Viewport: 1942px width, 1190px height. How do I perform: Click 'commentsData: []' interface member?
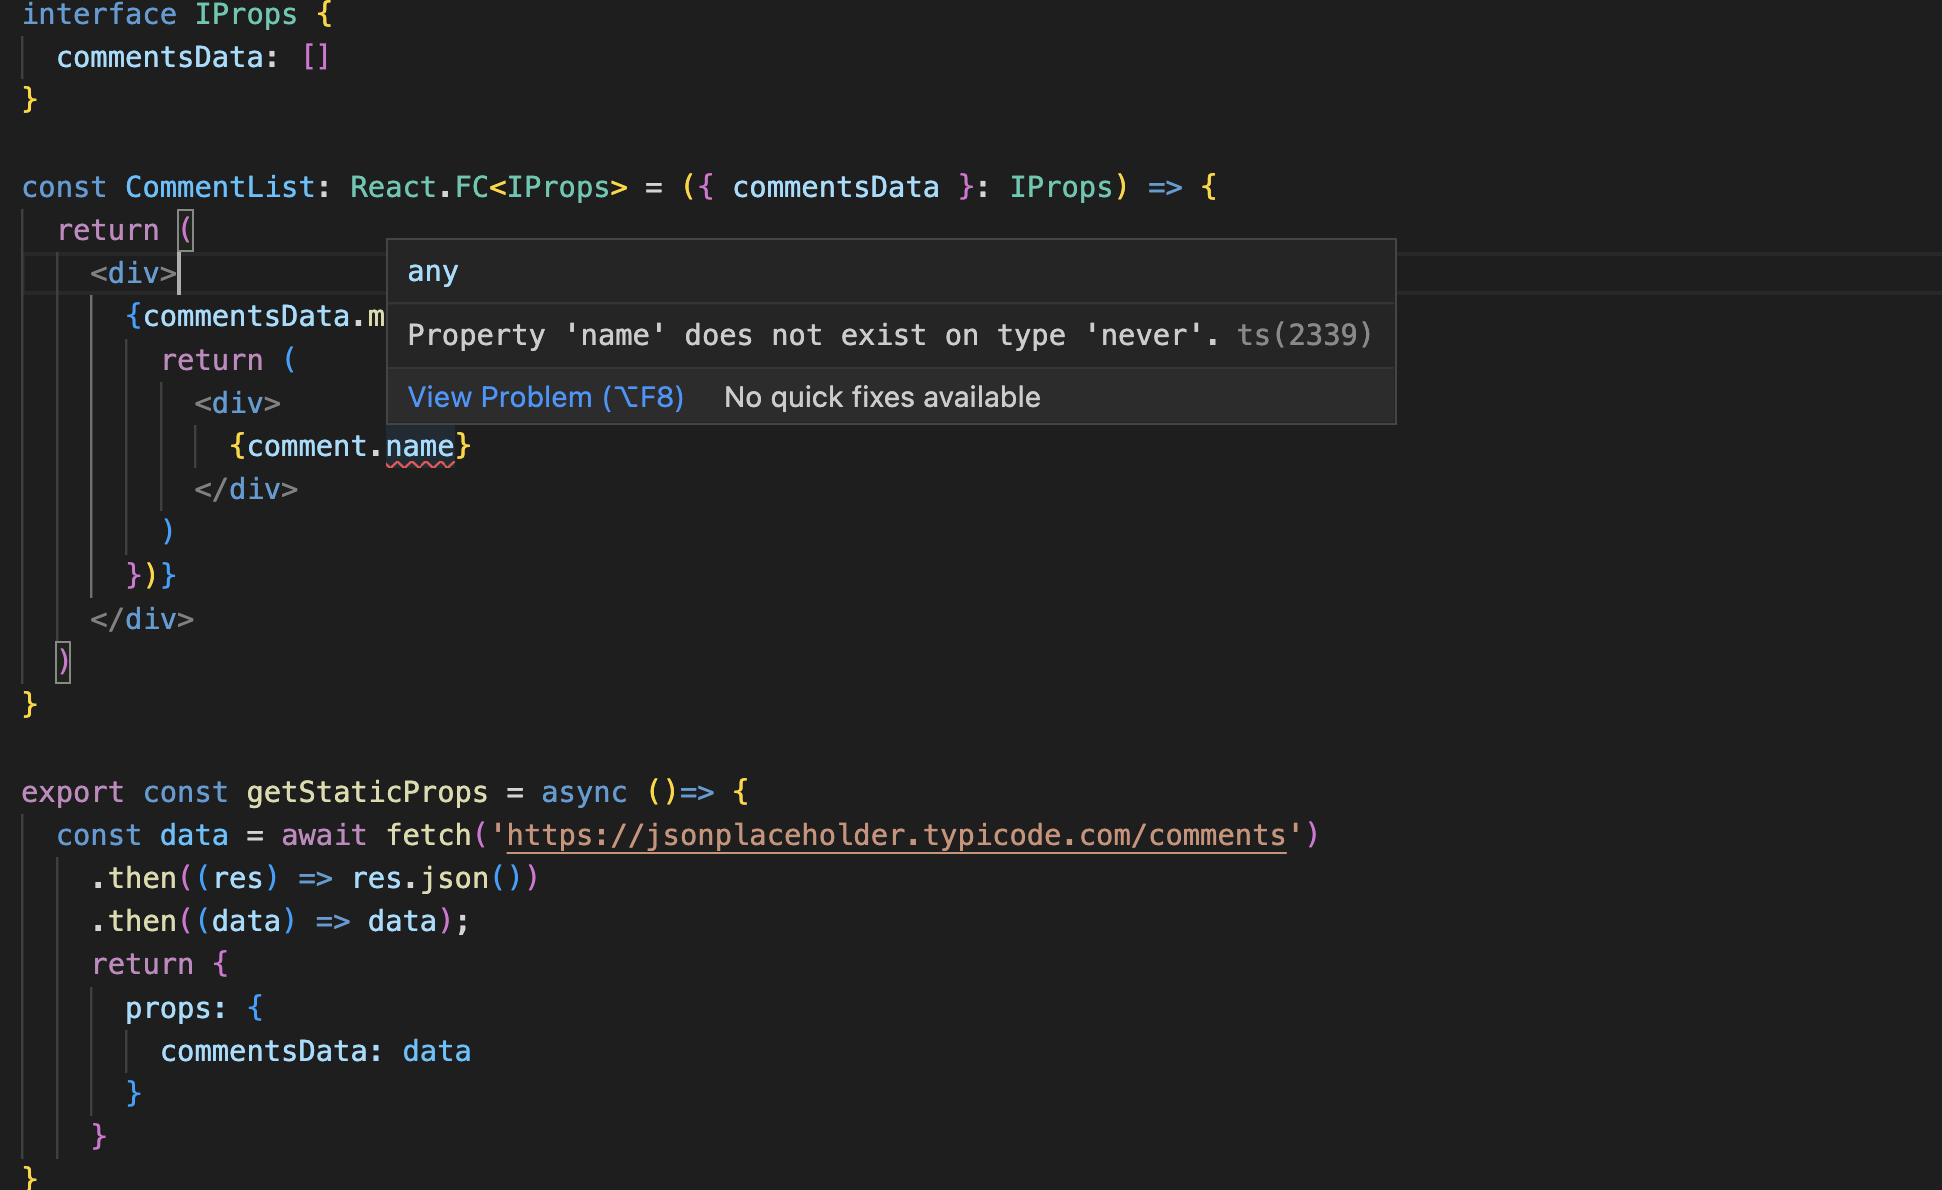(193, 57)
